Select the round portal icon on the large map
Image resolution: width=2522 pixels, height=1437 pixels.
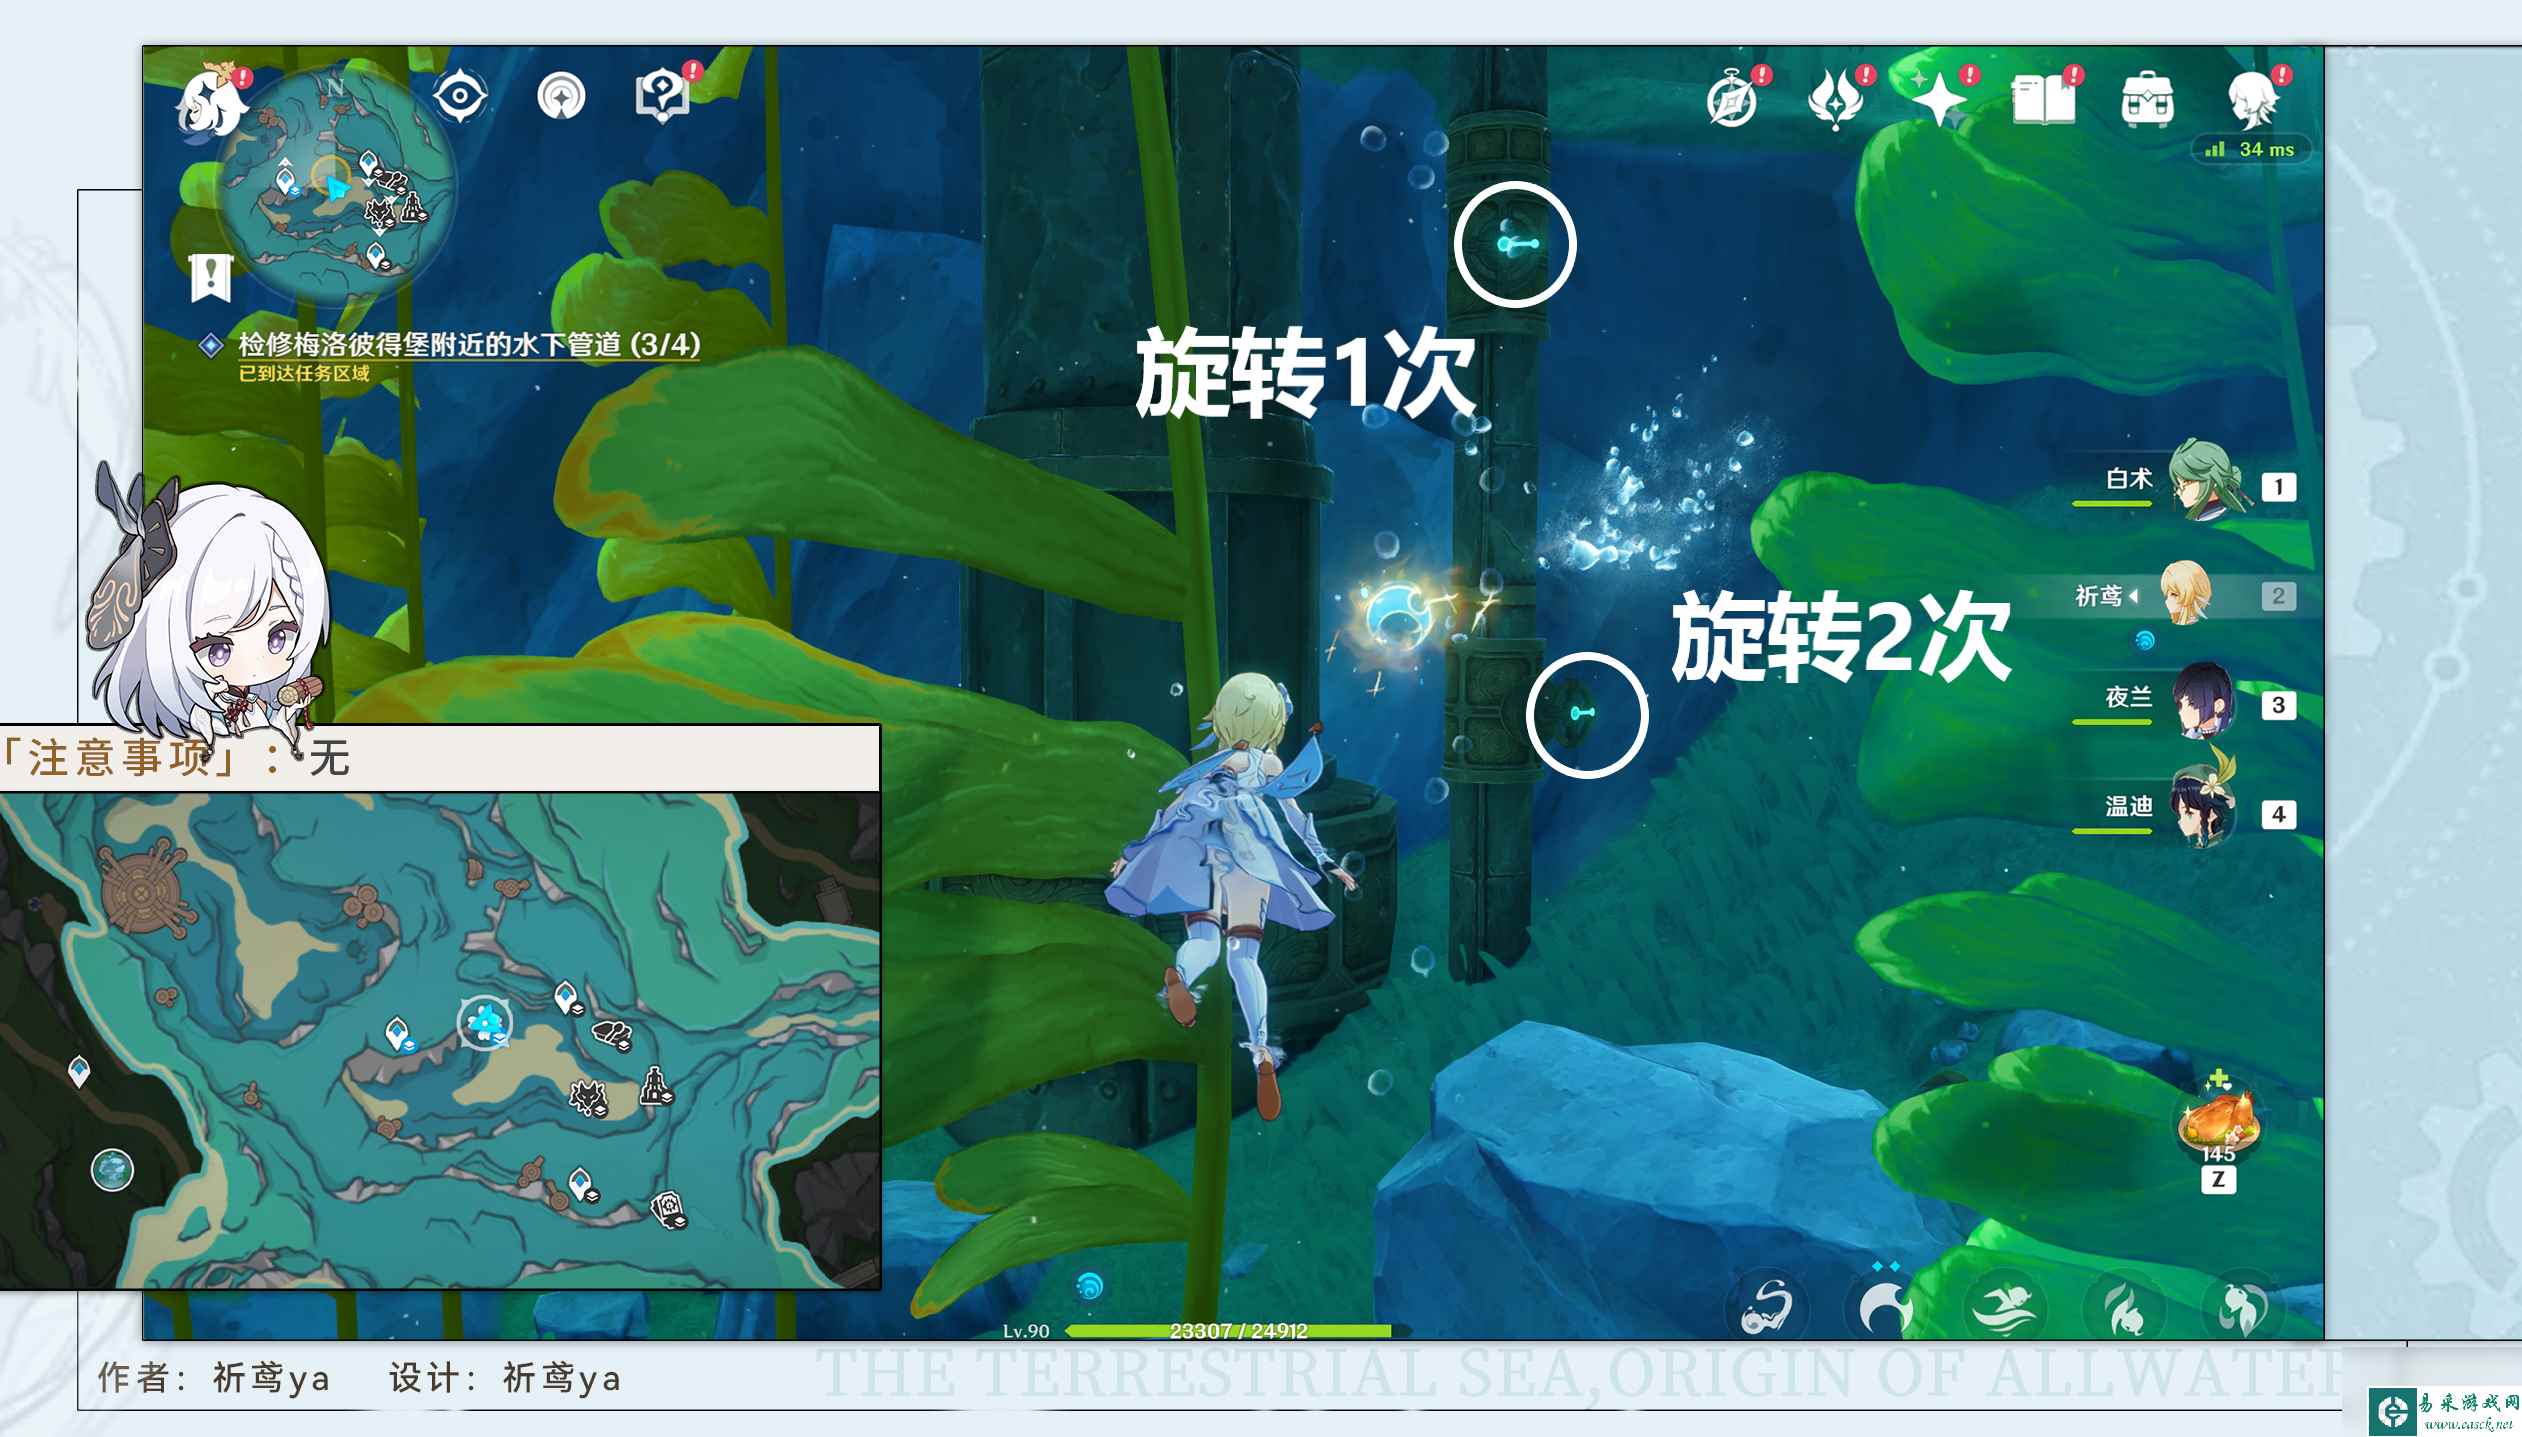[x=112, y=1170]
